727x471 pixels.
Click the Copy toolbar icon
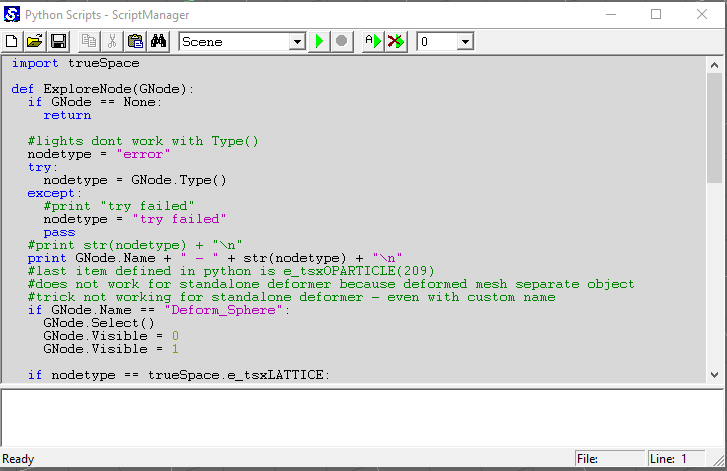click(89, 42)
